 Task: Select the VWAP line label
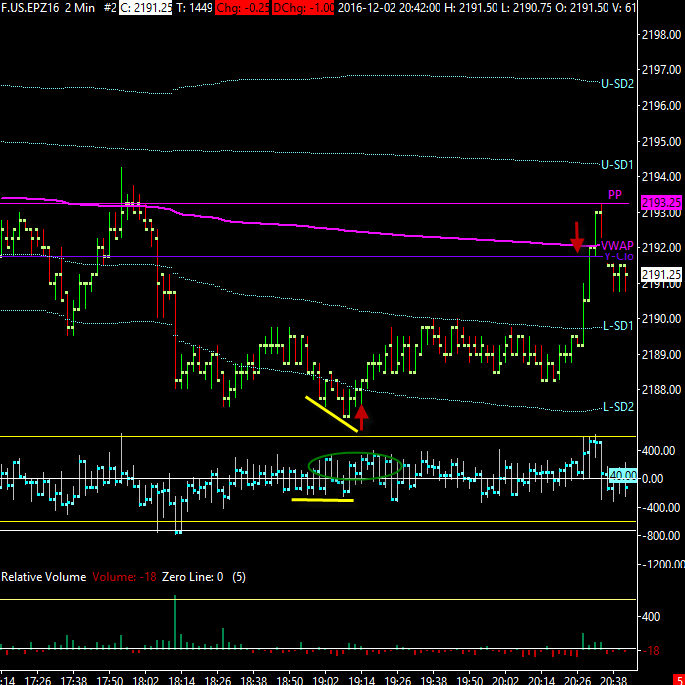click(617, 246)
